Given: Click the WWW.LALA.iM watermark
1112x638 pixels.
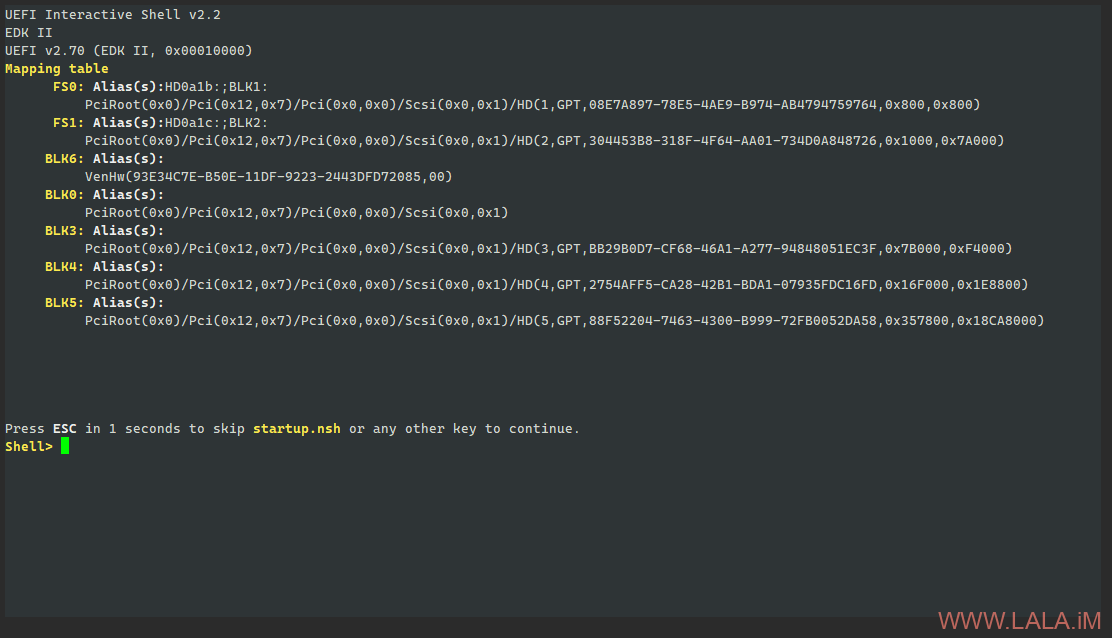Looking at the screenshot, I should (x=1019, y=620).
